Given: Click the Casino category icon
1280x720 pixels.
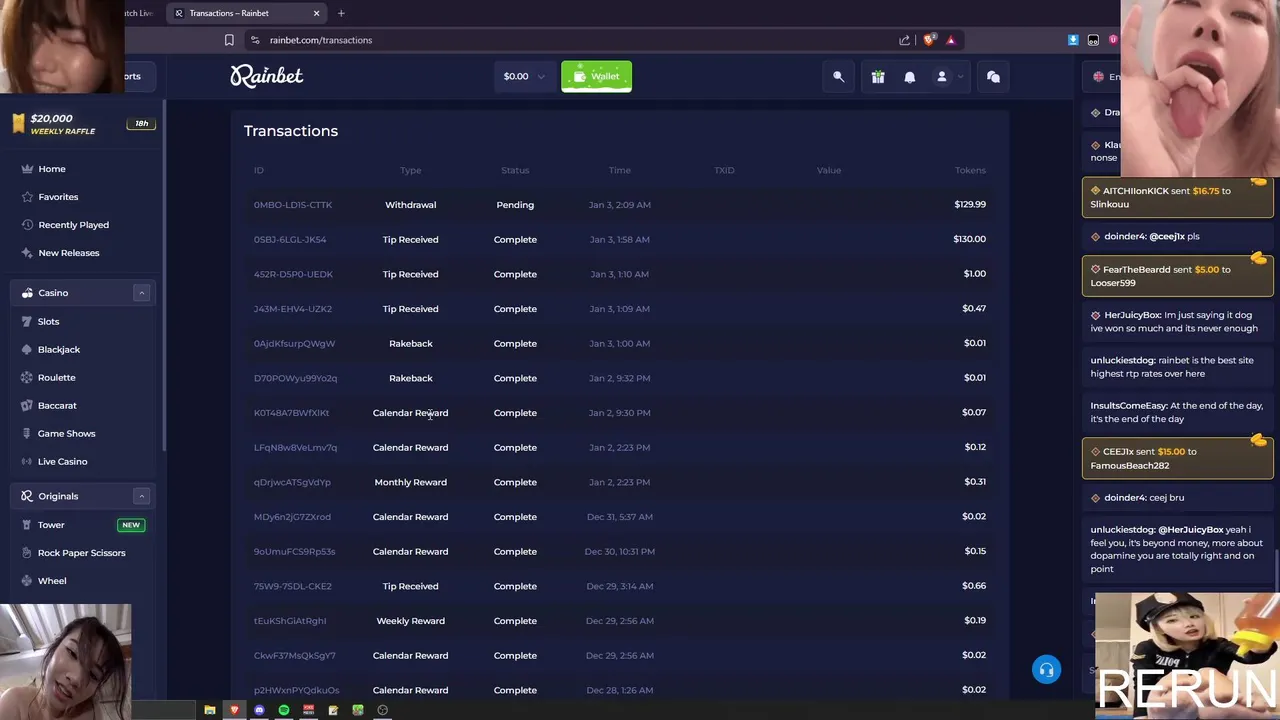Looking at the screenshot, I should [x=27, y=293].
